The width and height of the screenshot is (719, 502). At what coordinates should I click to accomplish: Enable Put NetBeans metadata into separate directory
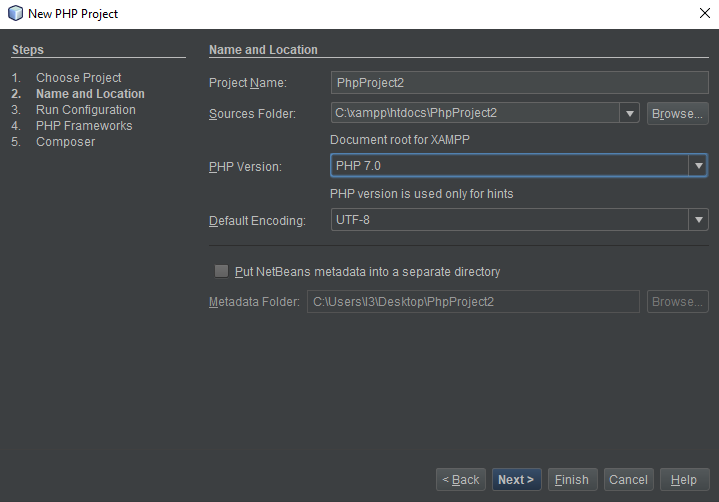(221, 271)
